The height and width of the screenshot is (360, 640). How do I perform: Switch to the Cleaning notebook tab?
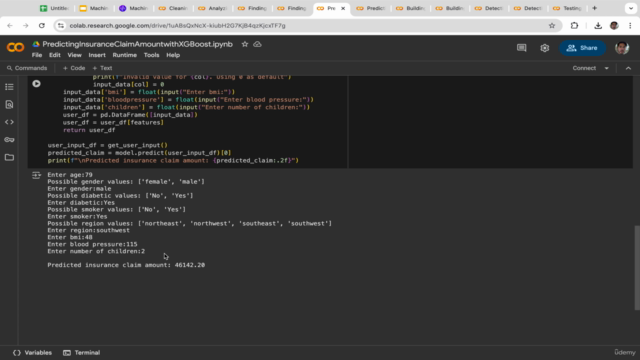tap(173, 8)
